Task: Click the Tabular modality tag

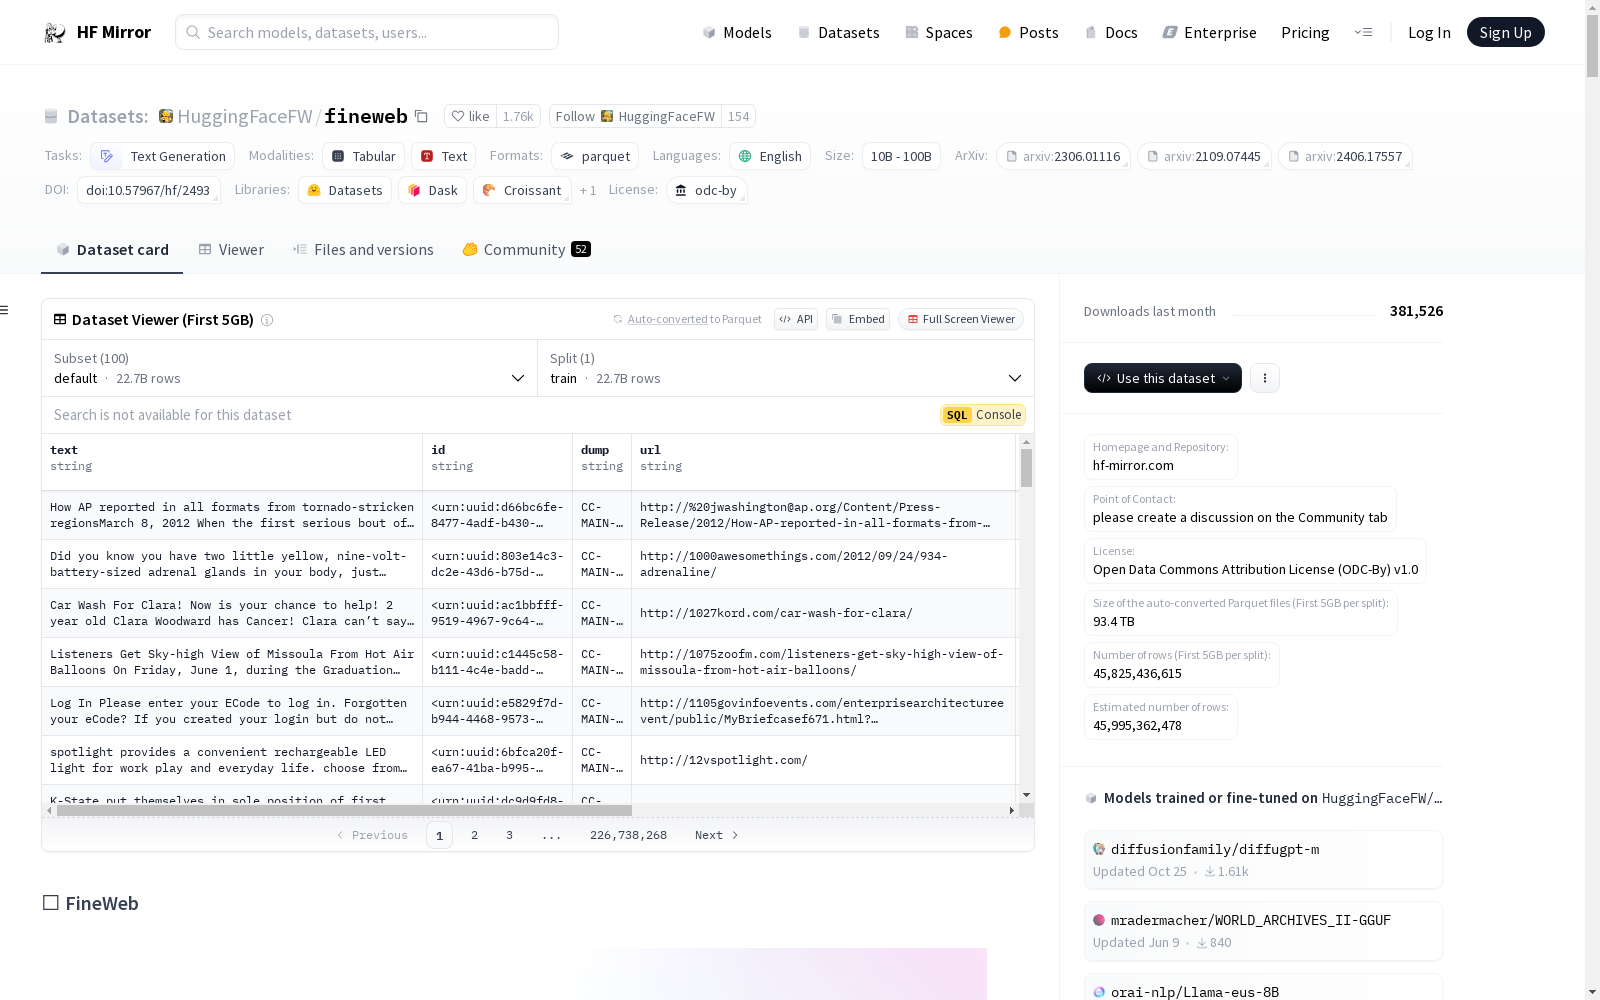Action: (x=364, y=157)
